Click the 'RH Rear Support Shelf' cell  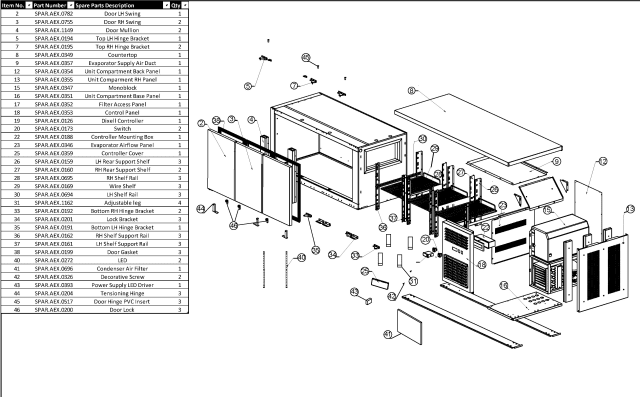click(122, 170)
